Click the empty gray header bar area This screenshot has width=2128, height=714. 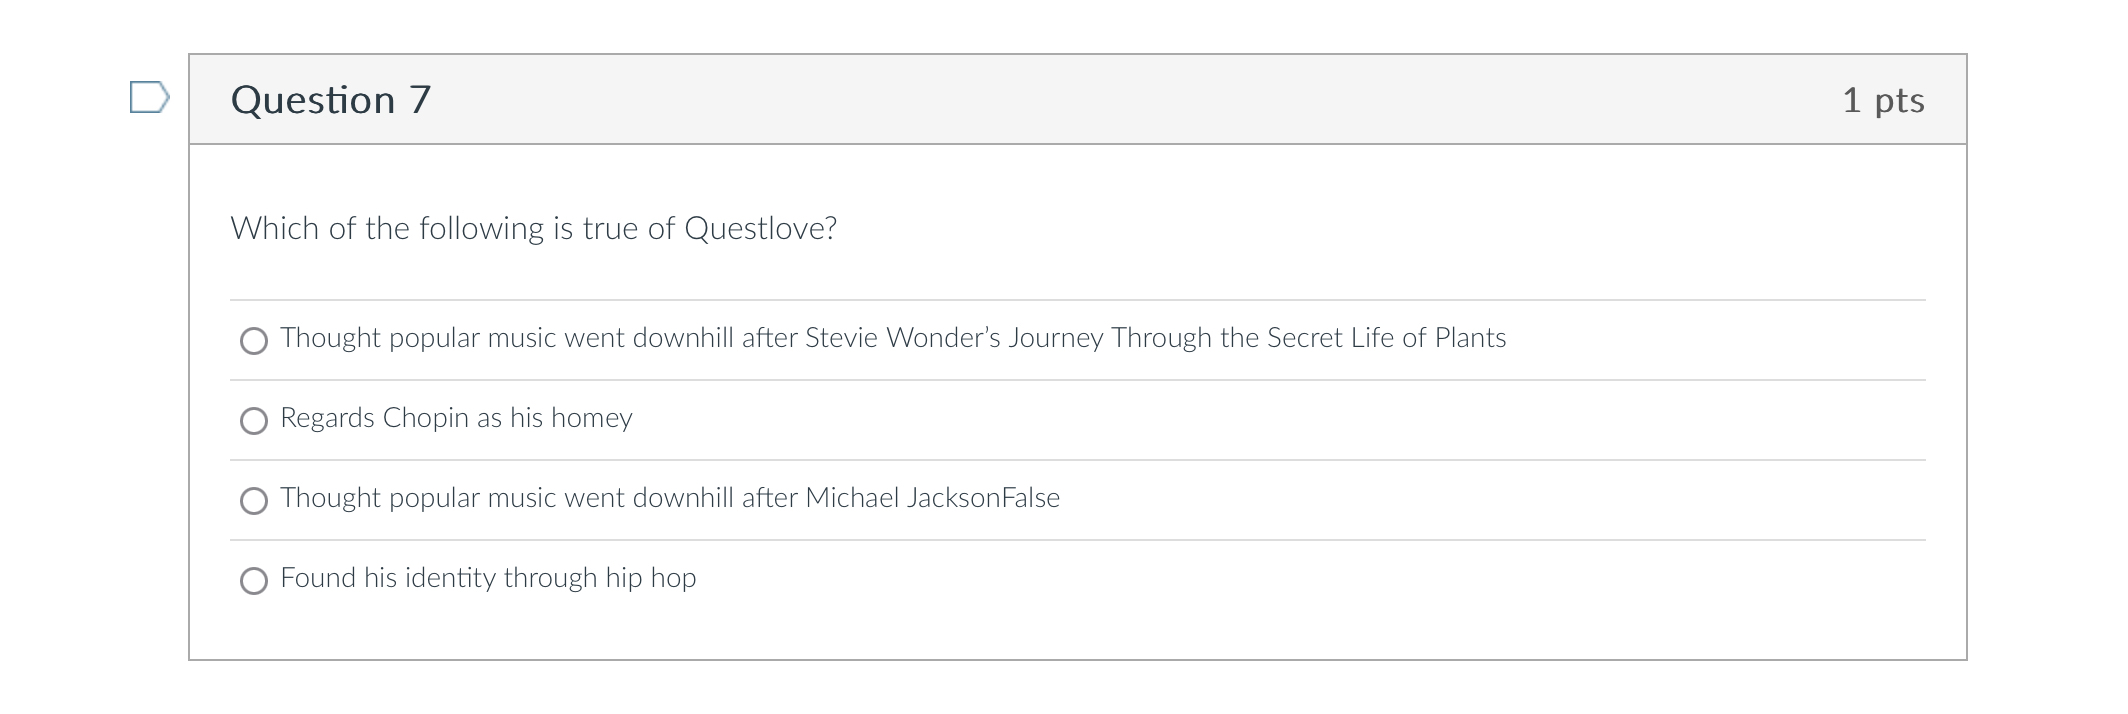pyautogui.click(x=1130, y=99)
